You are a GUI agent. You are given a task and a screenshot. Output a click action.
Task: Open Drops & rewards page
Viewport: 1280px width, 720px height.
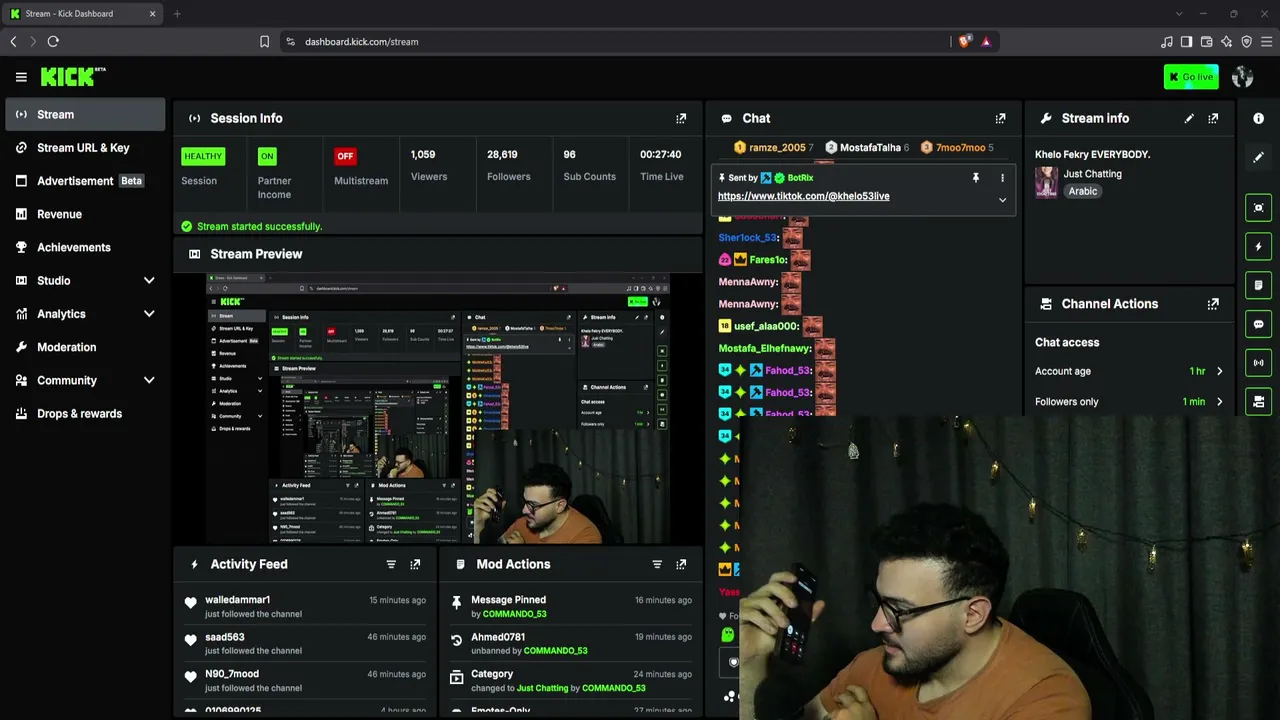[x=85, y=414]
